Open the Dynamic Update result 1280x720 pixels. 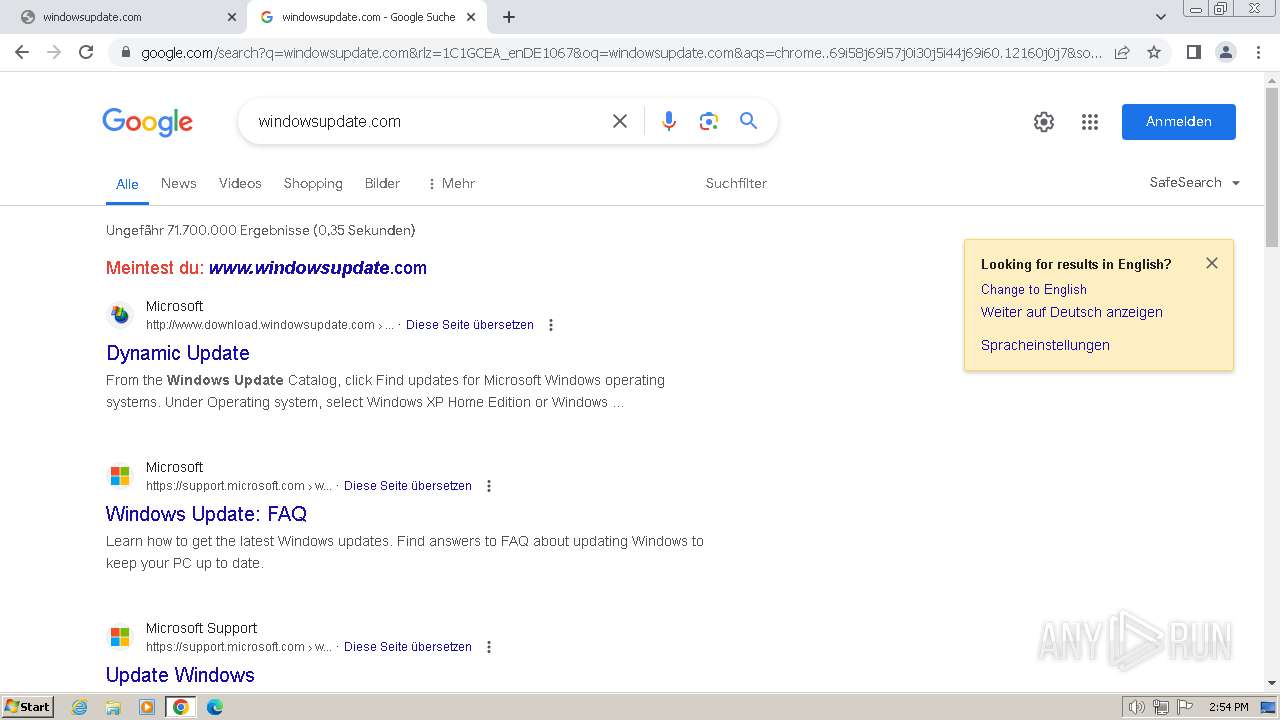pos(178,353)
